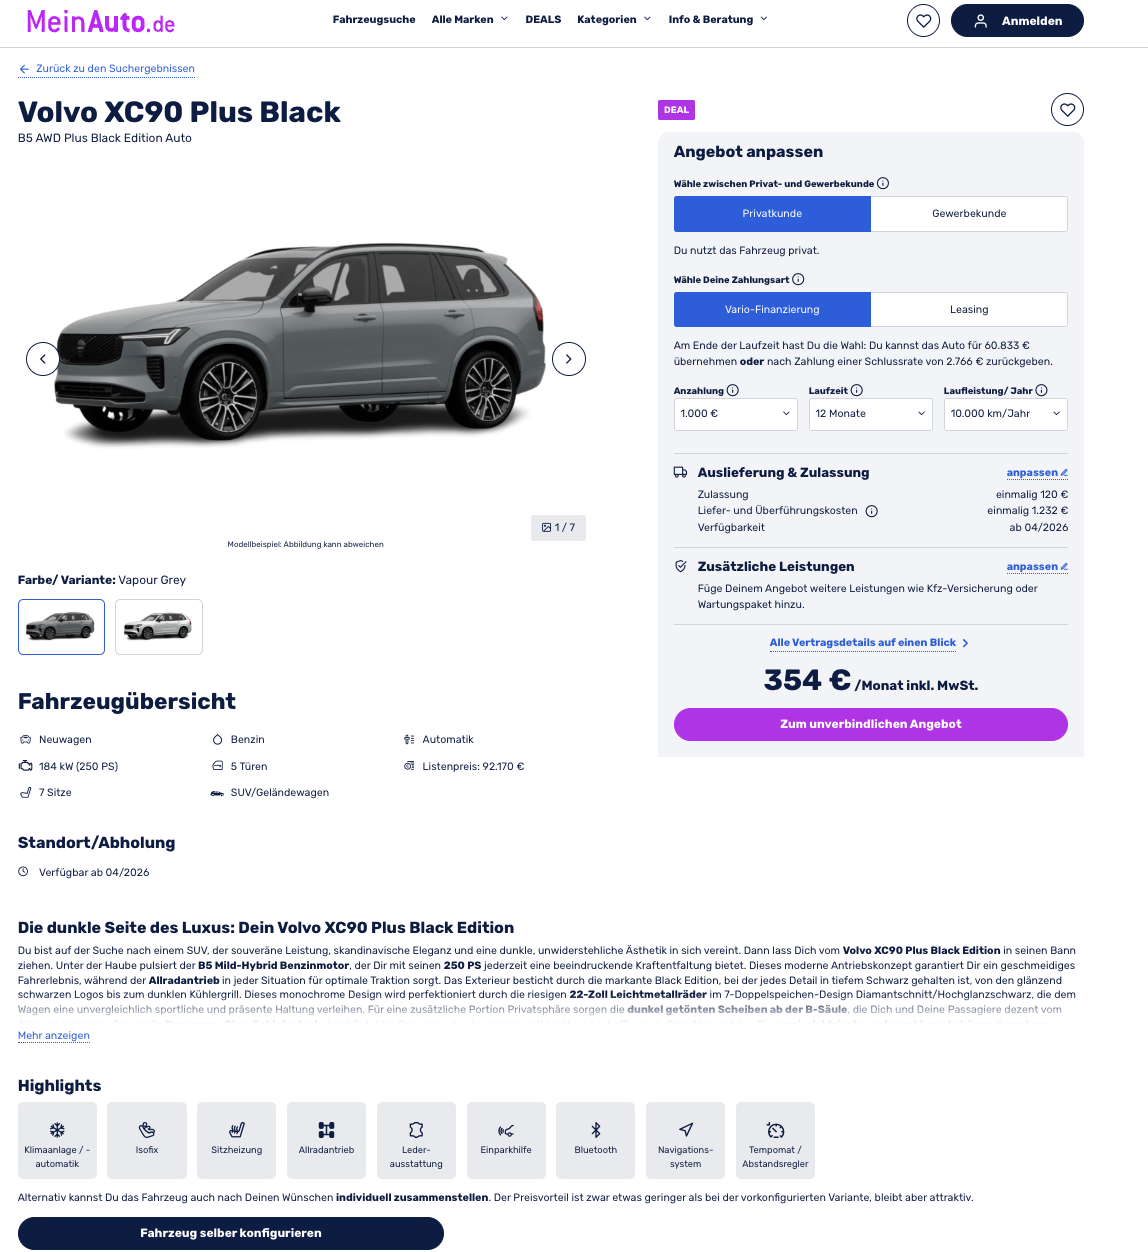Expand Laufzeit 12 Monate dropdown
The image size is (1148, 1252).
click(x=871, y=414)
